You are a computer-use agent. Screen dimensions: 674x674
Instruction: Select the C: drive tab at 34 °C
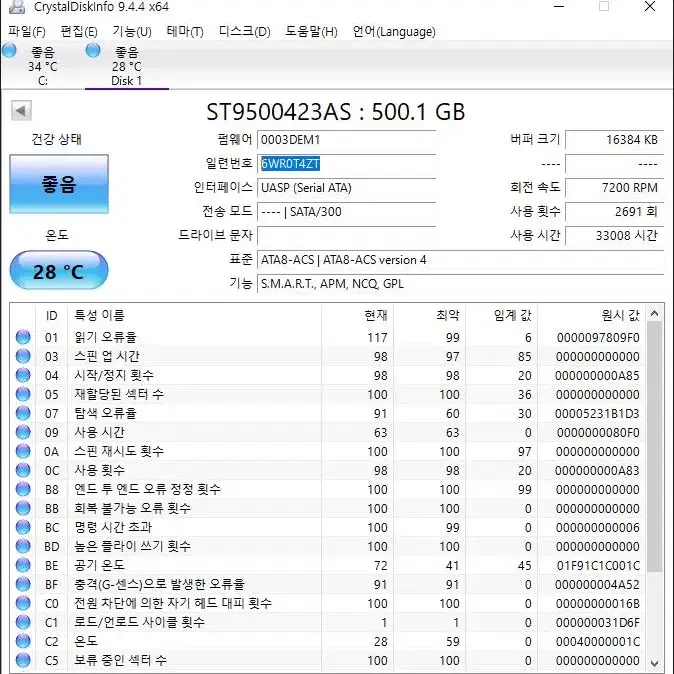pyautogui.click(x=42, y=65)
